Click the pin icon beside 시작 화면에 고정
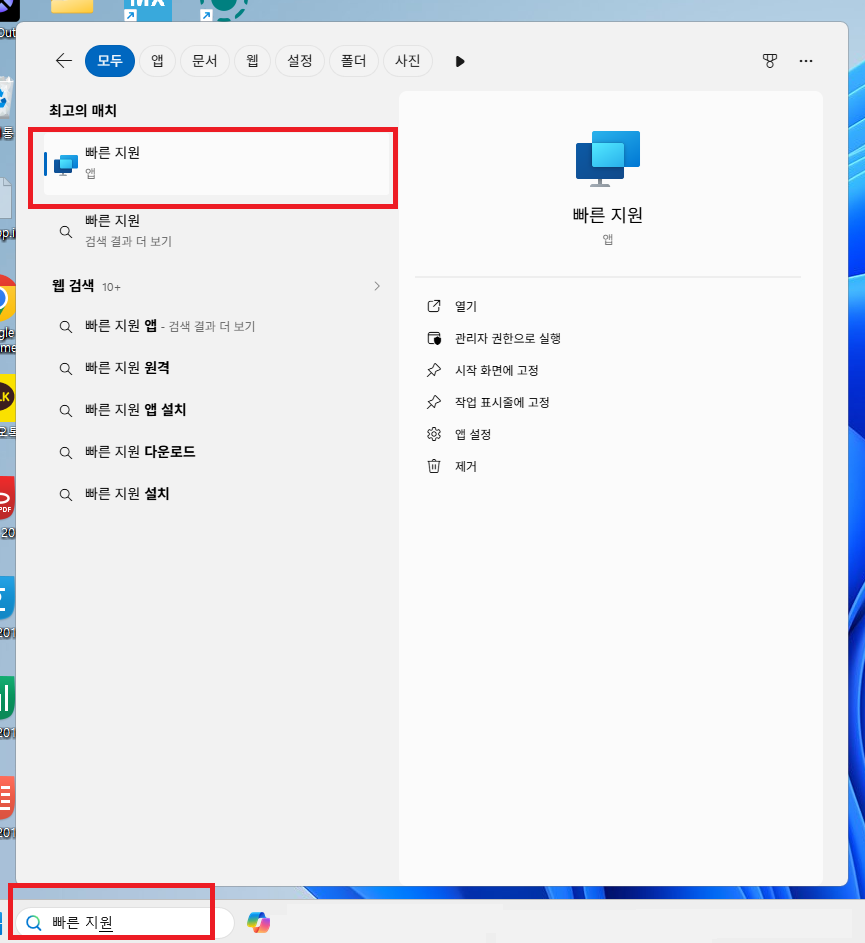Viewport: 865px width, 943px height. coord(434,370)
